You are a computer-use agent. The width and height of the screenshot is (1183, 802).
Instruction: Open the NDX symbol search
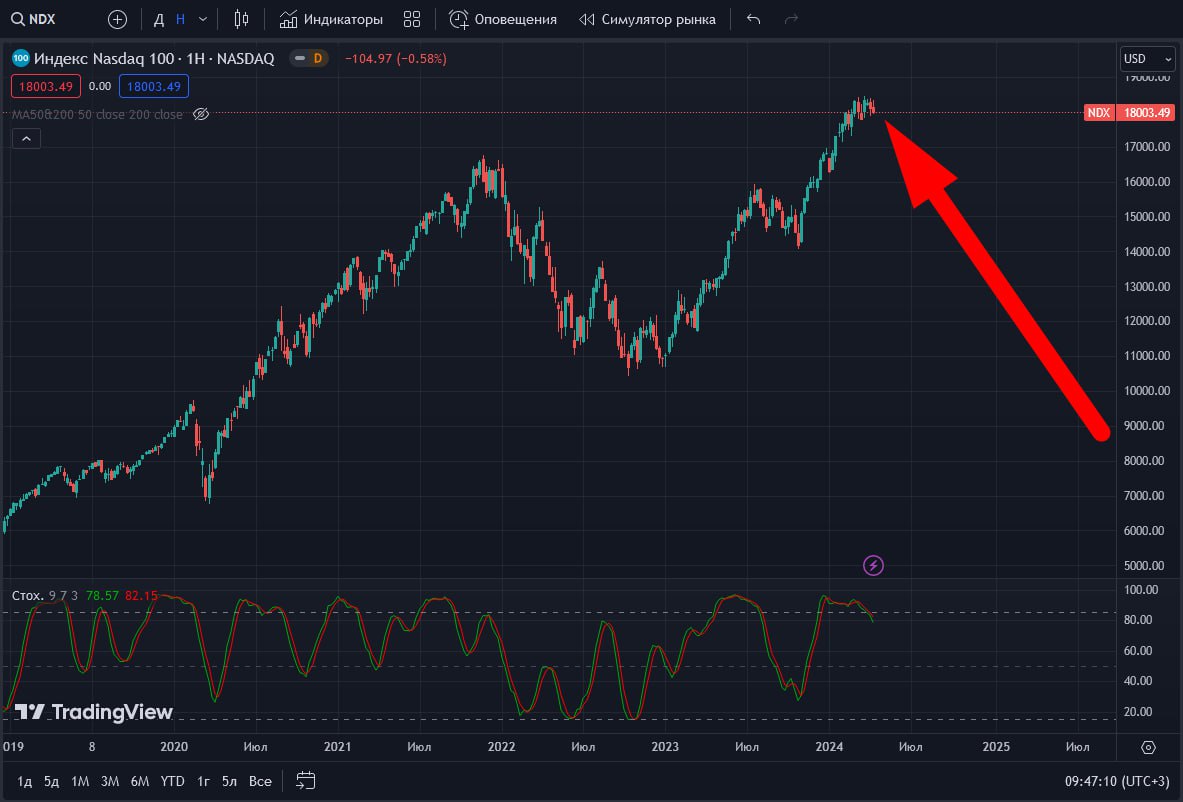click(x=33, y=20)
